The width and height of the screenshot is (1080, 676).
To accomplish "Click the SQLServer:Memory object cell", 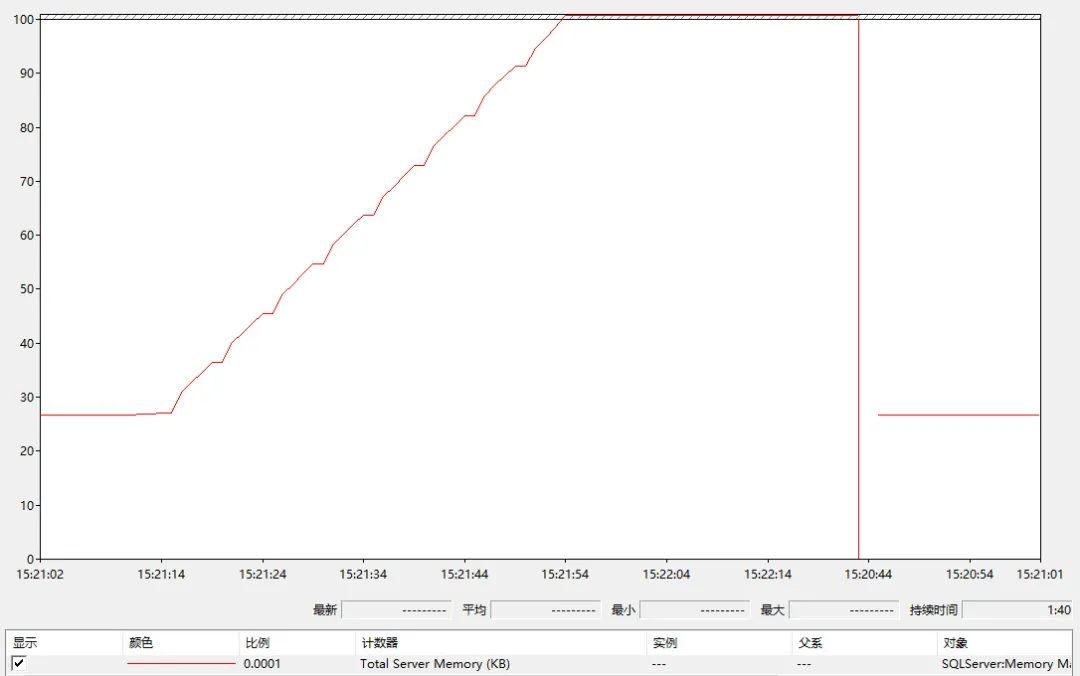I will (x=1006, y=664).
